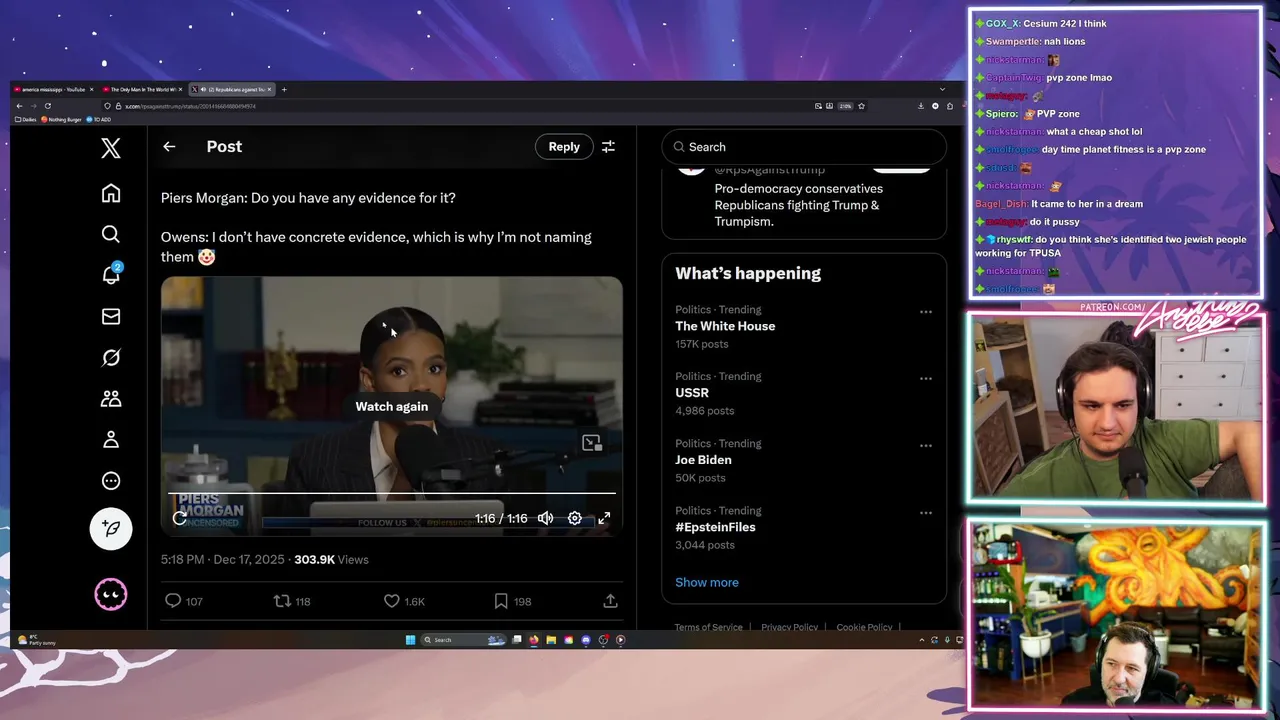Click Show more under What's happening
The width and height of the screenshot is (1280, 720).
[x=707, y=582]
